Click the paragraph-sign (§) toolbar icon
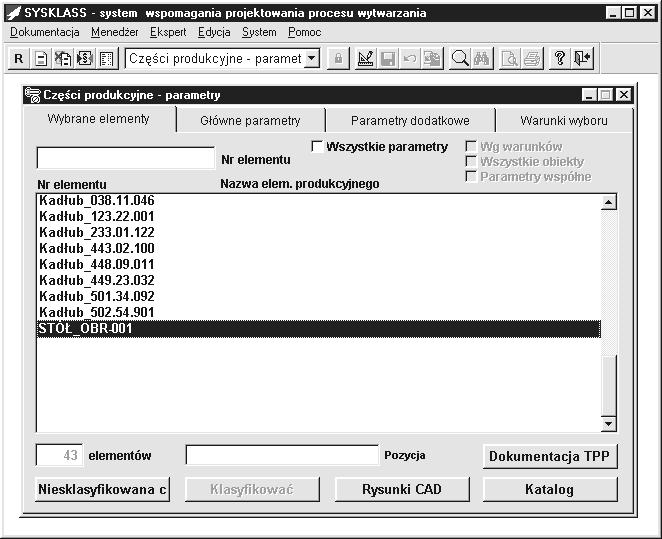Viewport: 662px width, 539px height. 85,58
